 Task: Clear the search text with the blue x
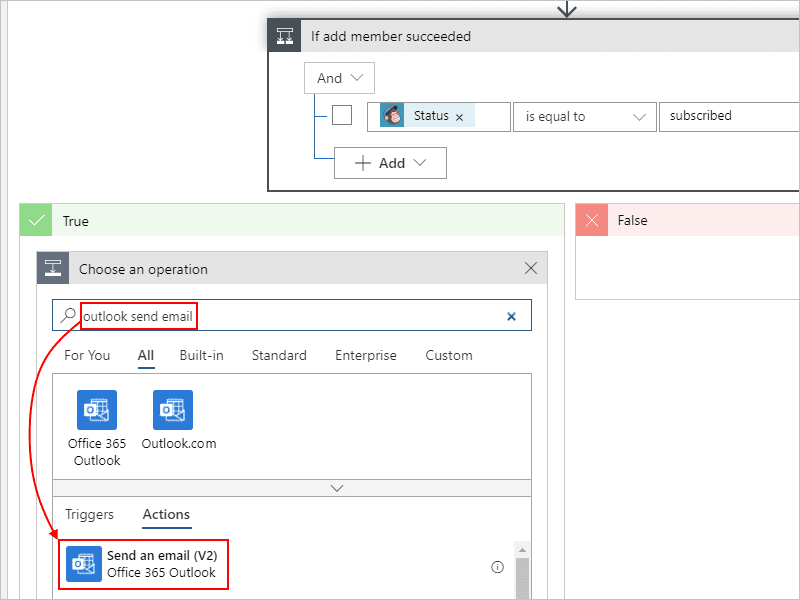click(x=511, y=316)
